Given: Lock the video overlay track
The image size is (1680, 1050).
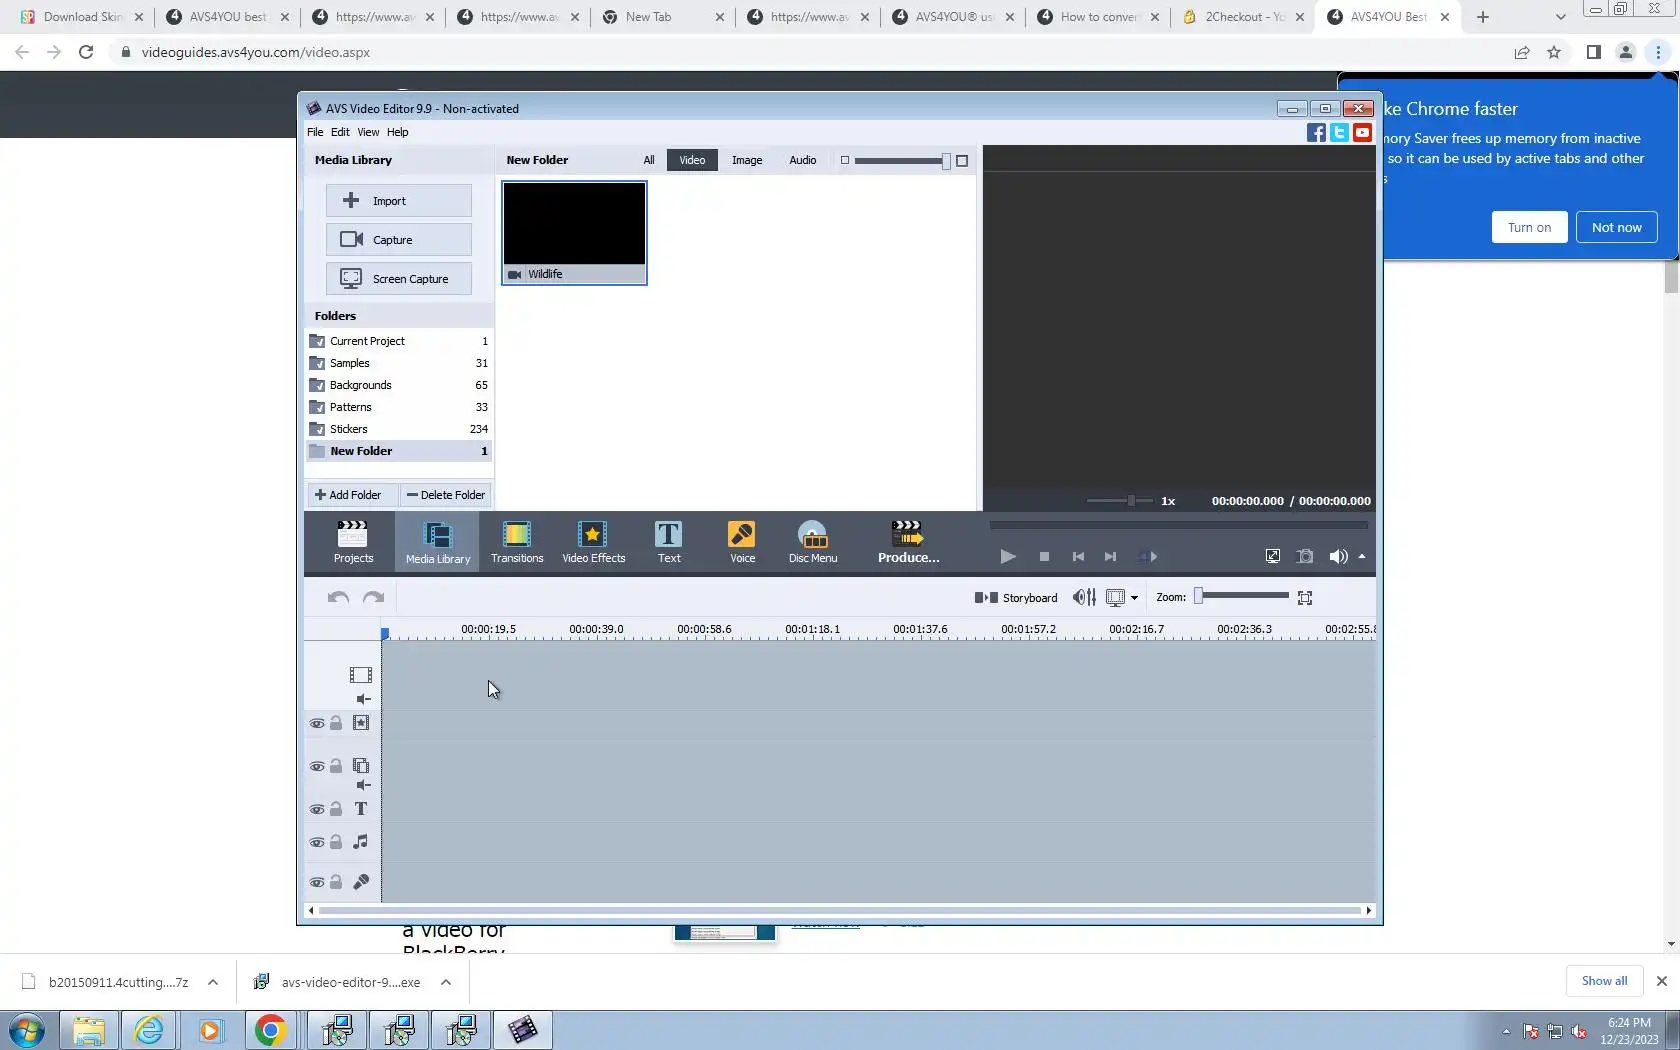Looking at the screenshot, I should pos(336,766).
